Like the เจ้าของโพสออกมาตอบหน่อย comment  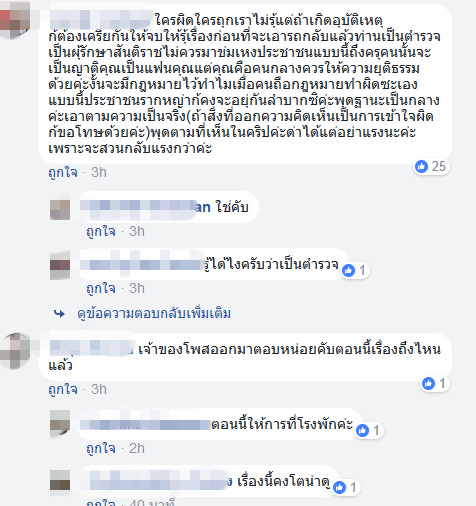tap(63, 389)
